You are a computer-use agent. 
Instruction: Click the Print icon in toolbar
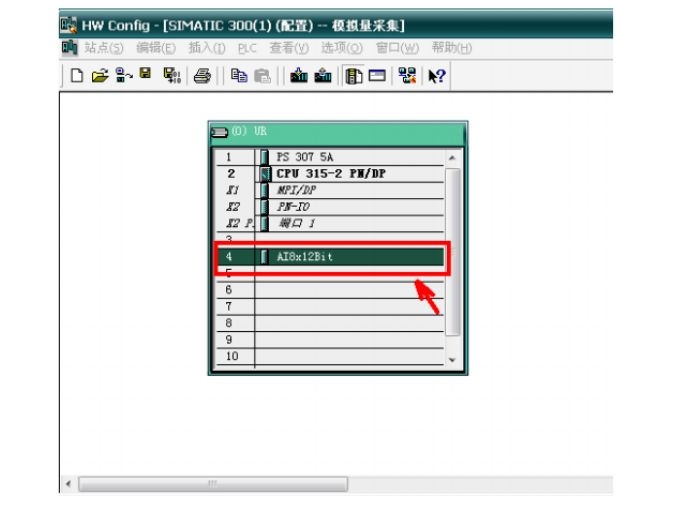pyautogui.click(x=202, y=76)
